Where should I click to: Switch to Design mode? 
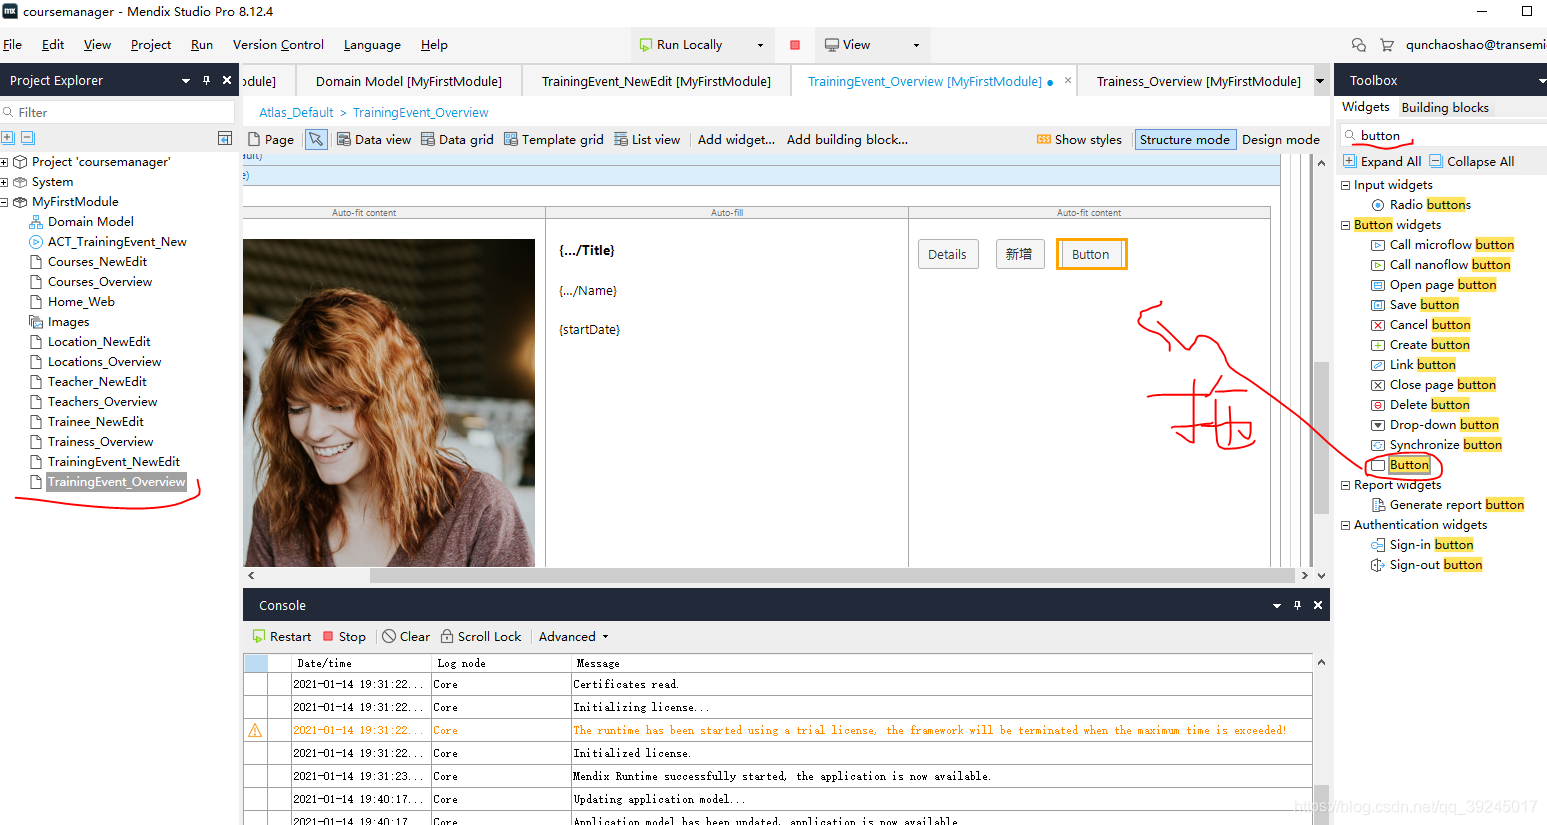(1280, 140)
